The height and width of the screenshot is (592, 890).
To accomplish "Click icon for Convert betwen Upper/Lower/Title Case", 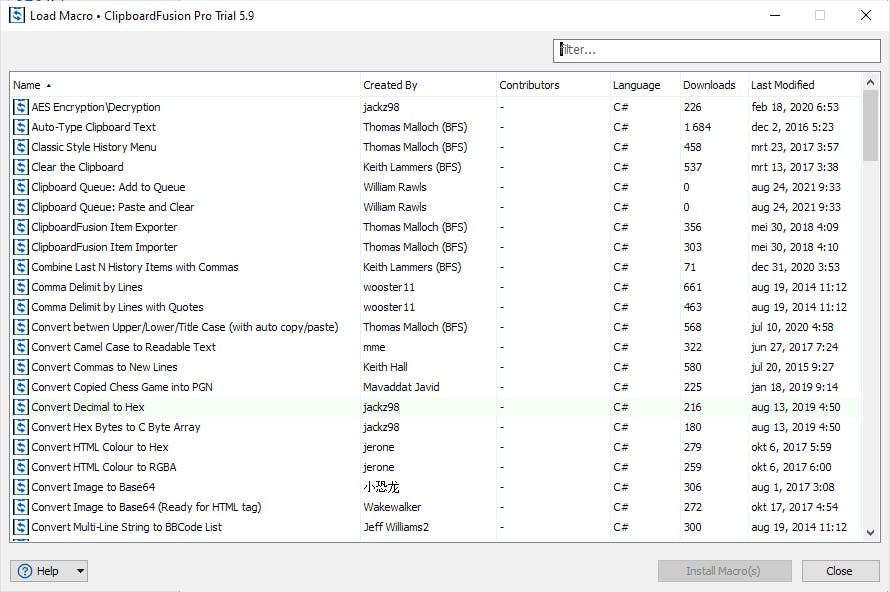I will click(x=21, y=327).
